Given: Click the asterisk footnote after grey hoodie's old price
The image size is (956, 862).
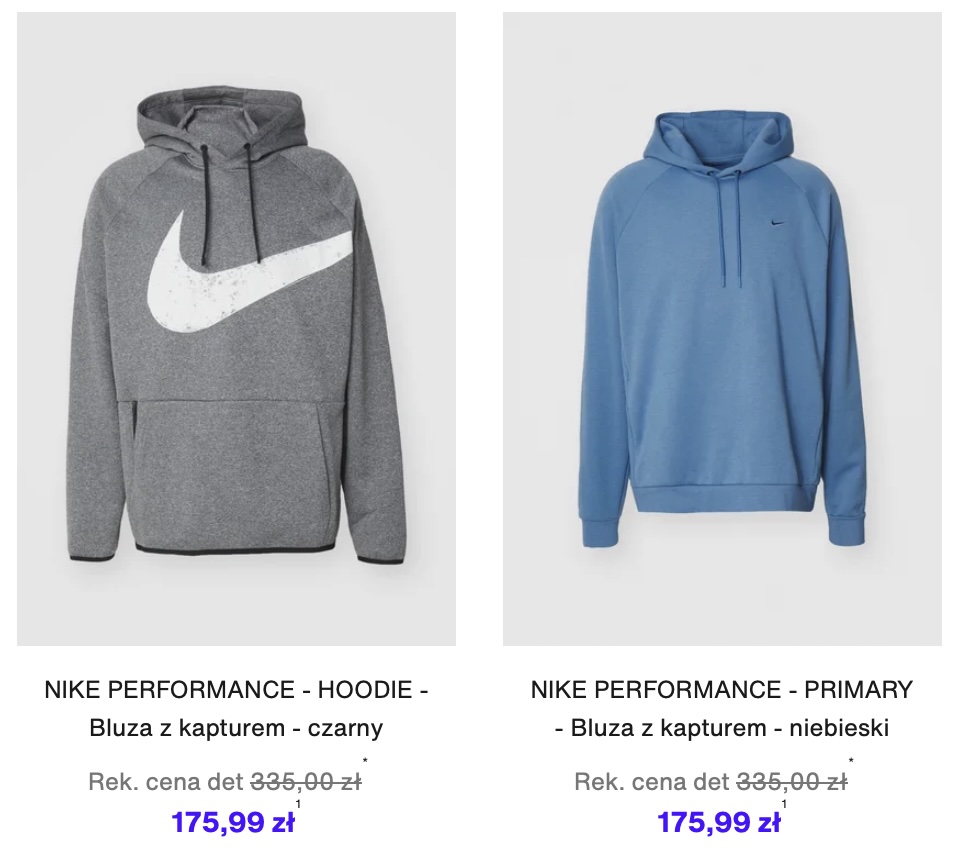Looking at the screenshot, I should point(365,761).
